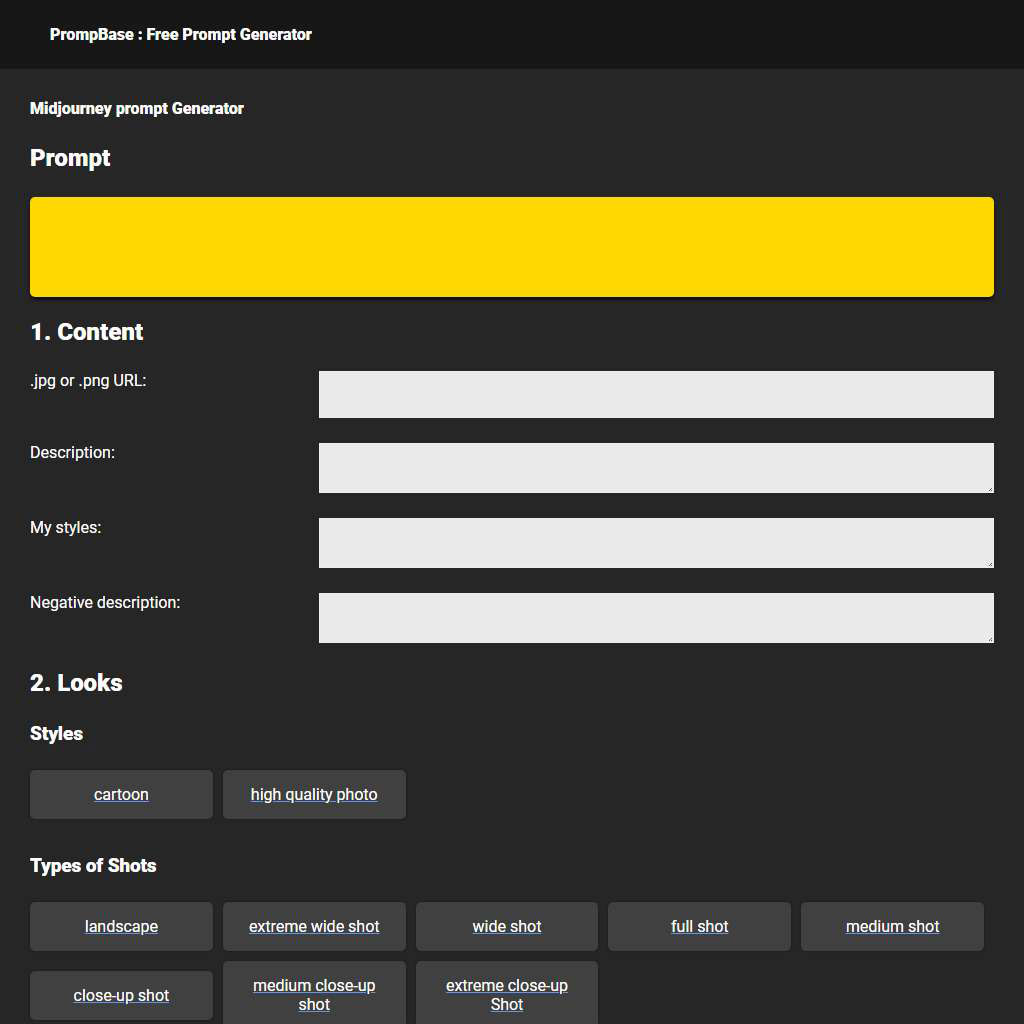This screenshot has height=1024, width=1024.
Task: Click the .jpg or .png URL field
Action: click(655, 394)
